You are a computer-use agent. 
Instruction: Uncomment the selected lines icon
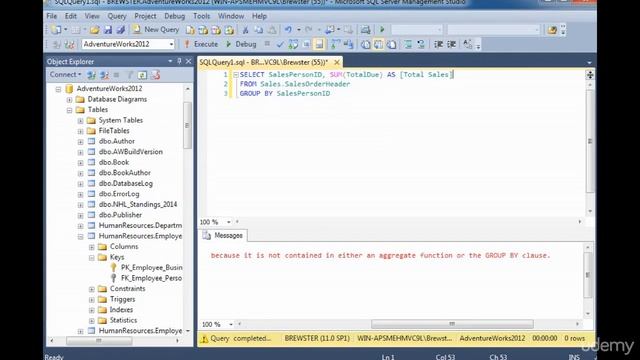tap(421, 44)
